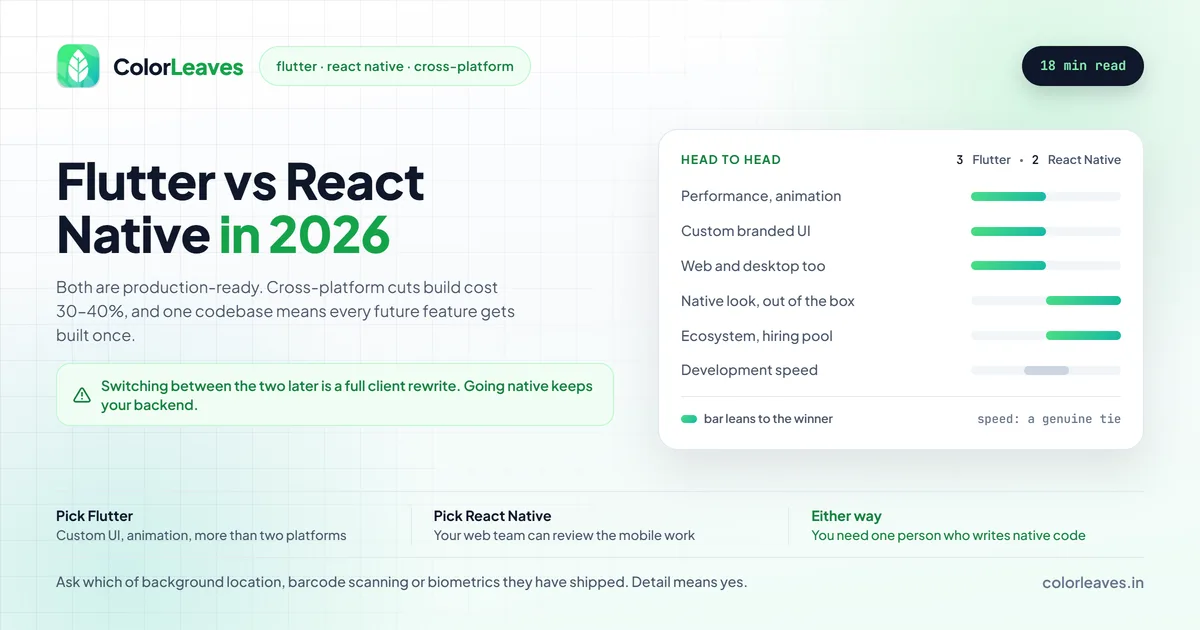
Task: Open the colorleaves.in website link
Action: (1093, 582)
